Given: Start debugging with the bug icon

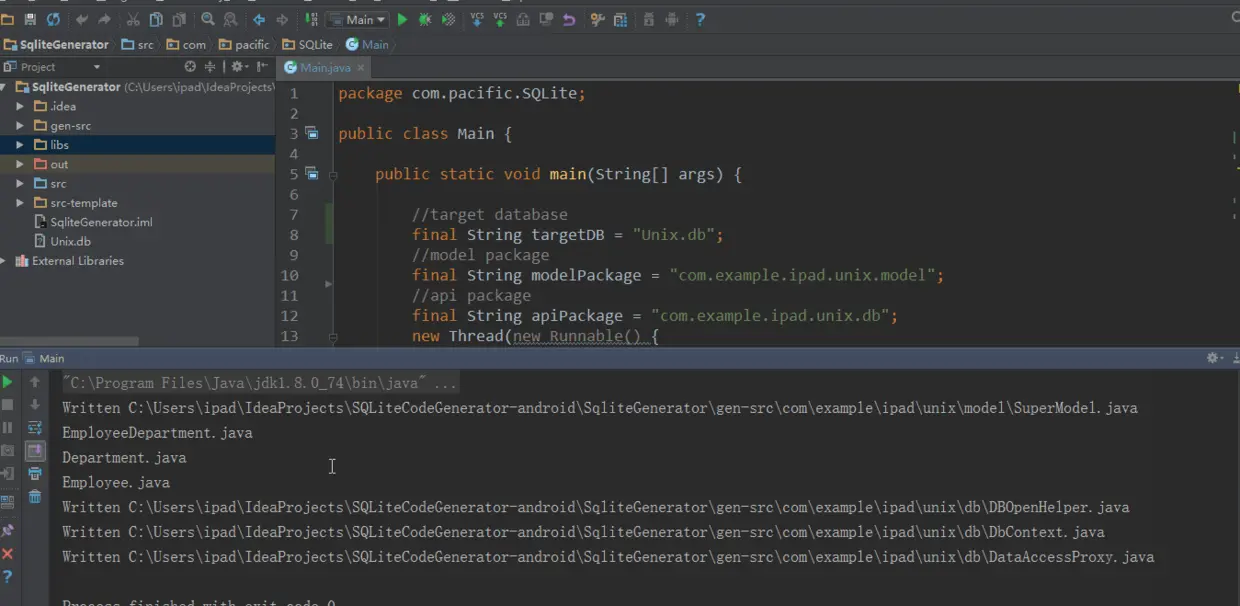Looking at the screenshot, I should [x=425, y=19].
